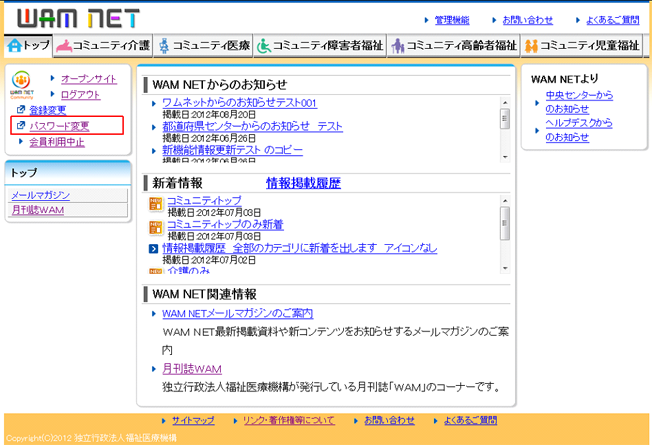
Task: Open お問い合わせ link in header
Action: click(x=528, y=20)
